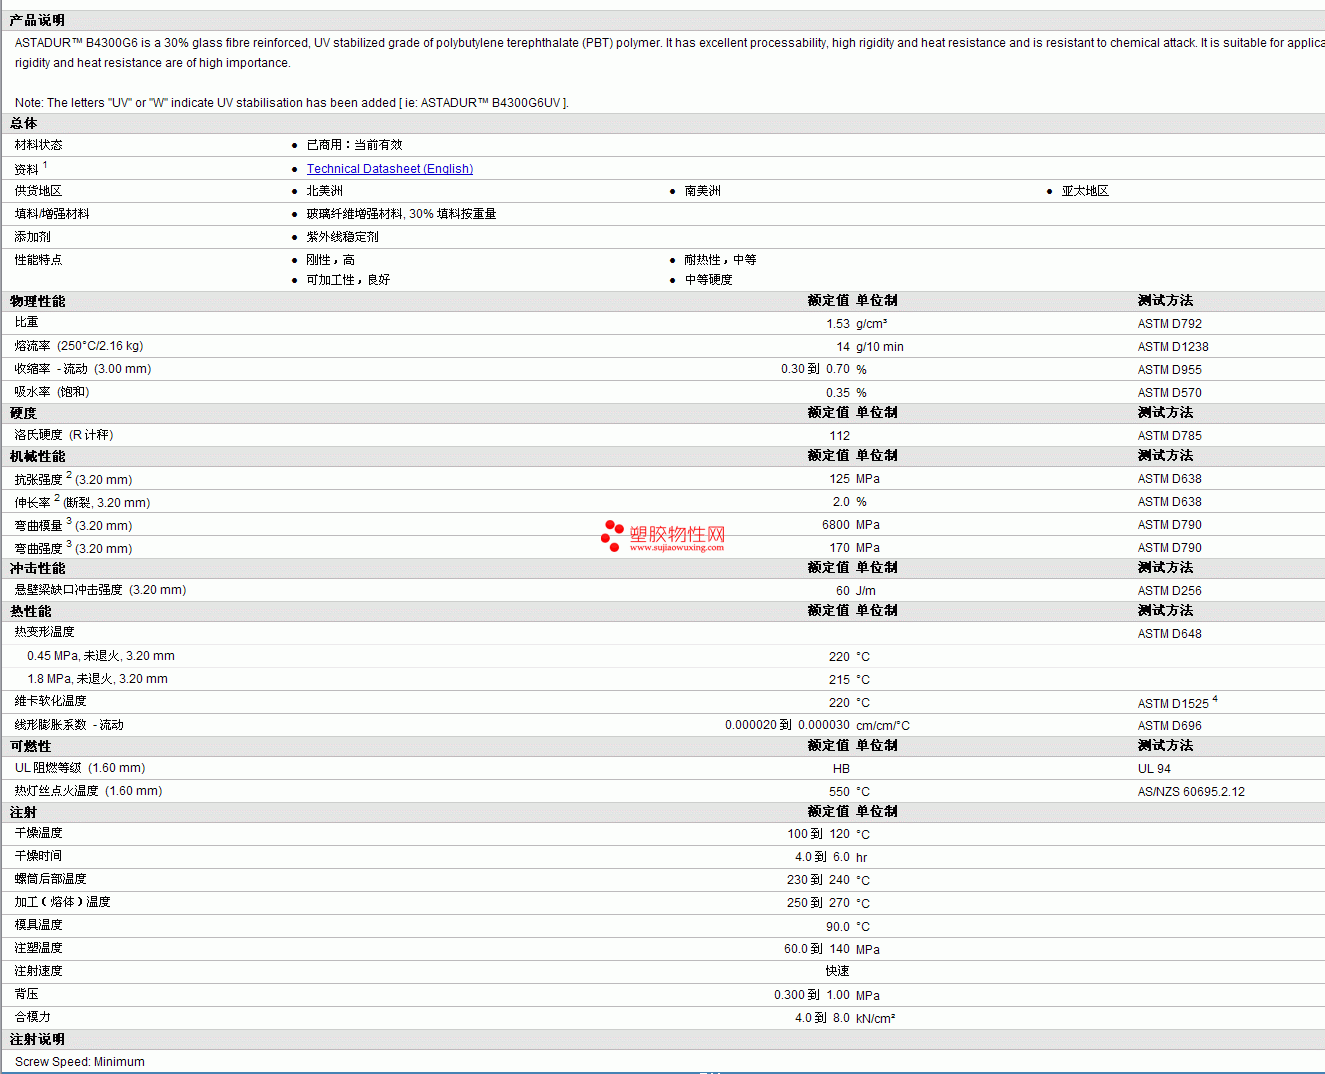1325x1074 pixels.
Task: Select the 比重 row label
Action: coord(27,322)
